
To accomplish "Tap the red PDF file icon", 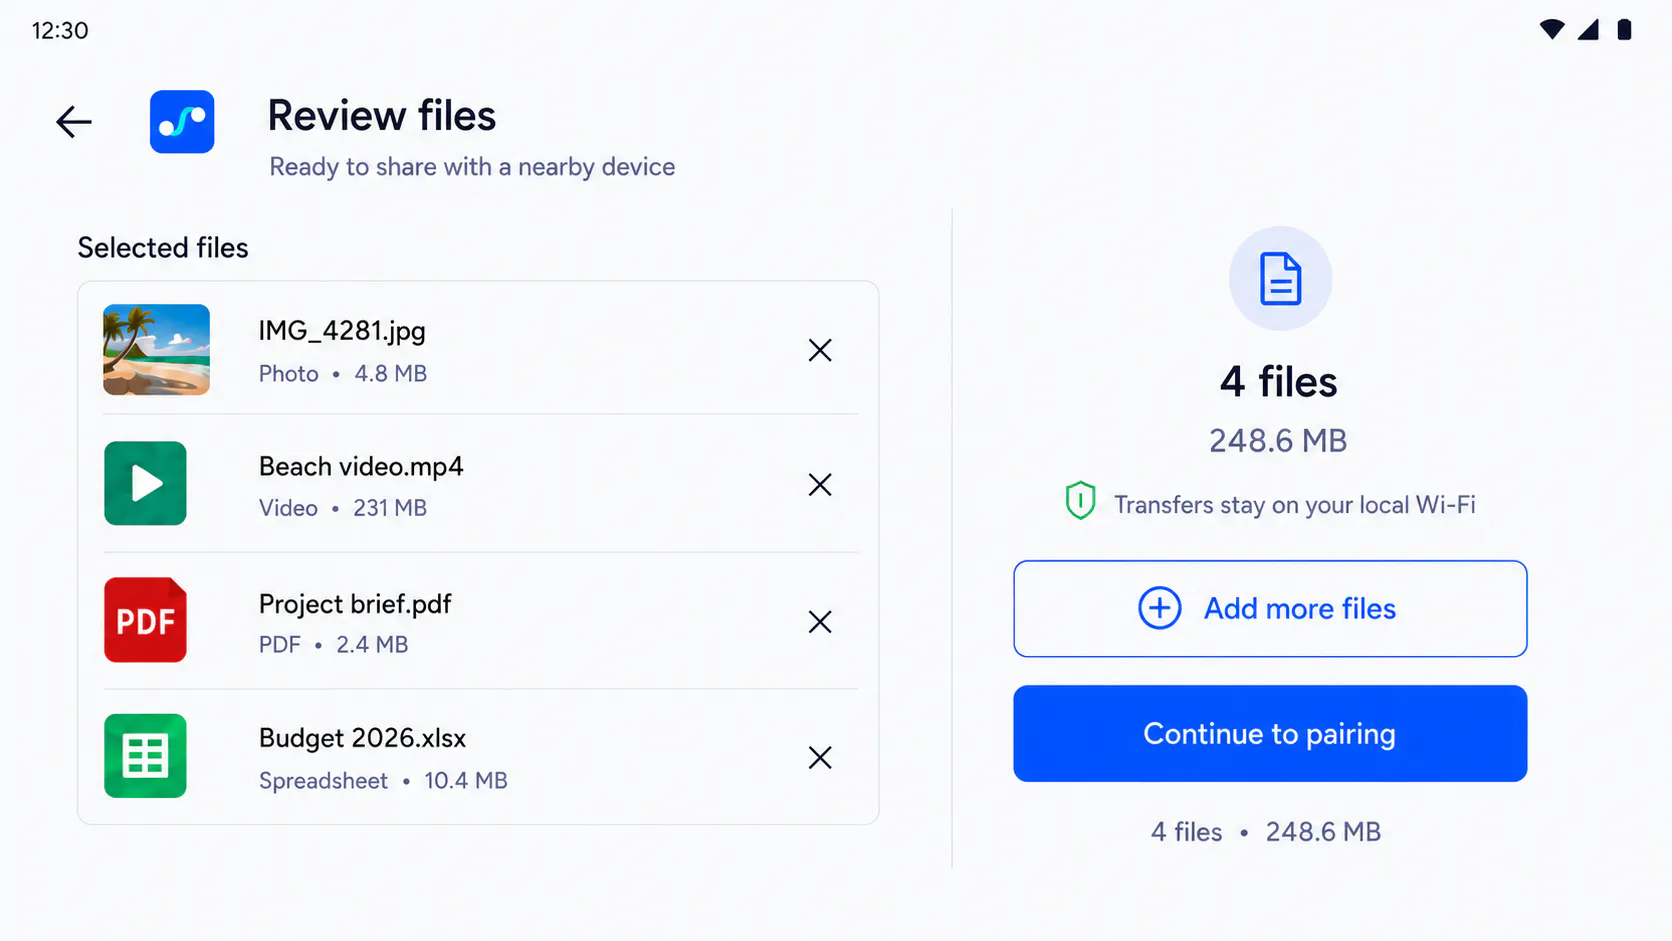I will point(145,620).
